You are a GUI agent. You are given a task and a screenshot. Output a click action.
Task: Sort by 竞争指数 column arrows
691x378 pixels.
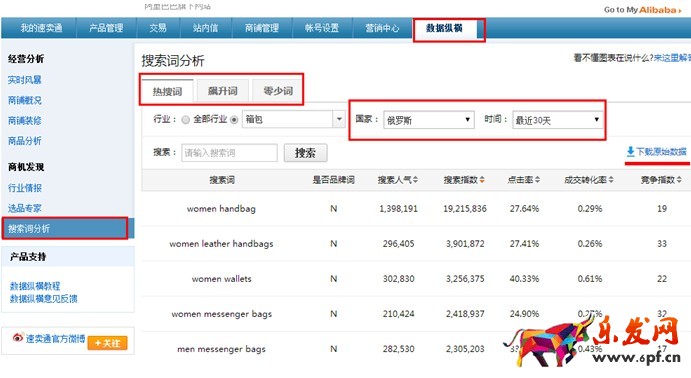679,180
